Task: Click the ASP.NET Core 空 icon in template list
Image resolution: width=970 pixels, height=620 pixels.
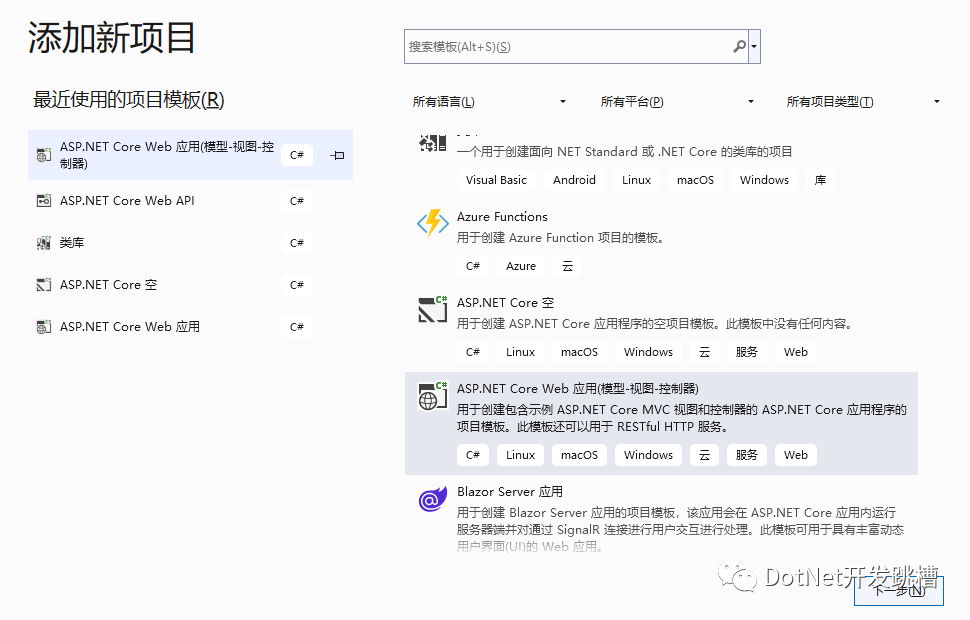Action: (x=432, y=309)
